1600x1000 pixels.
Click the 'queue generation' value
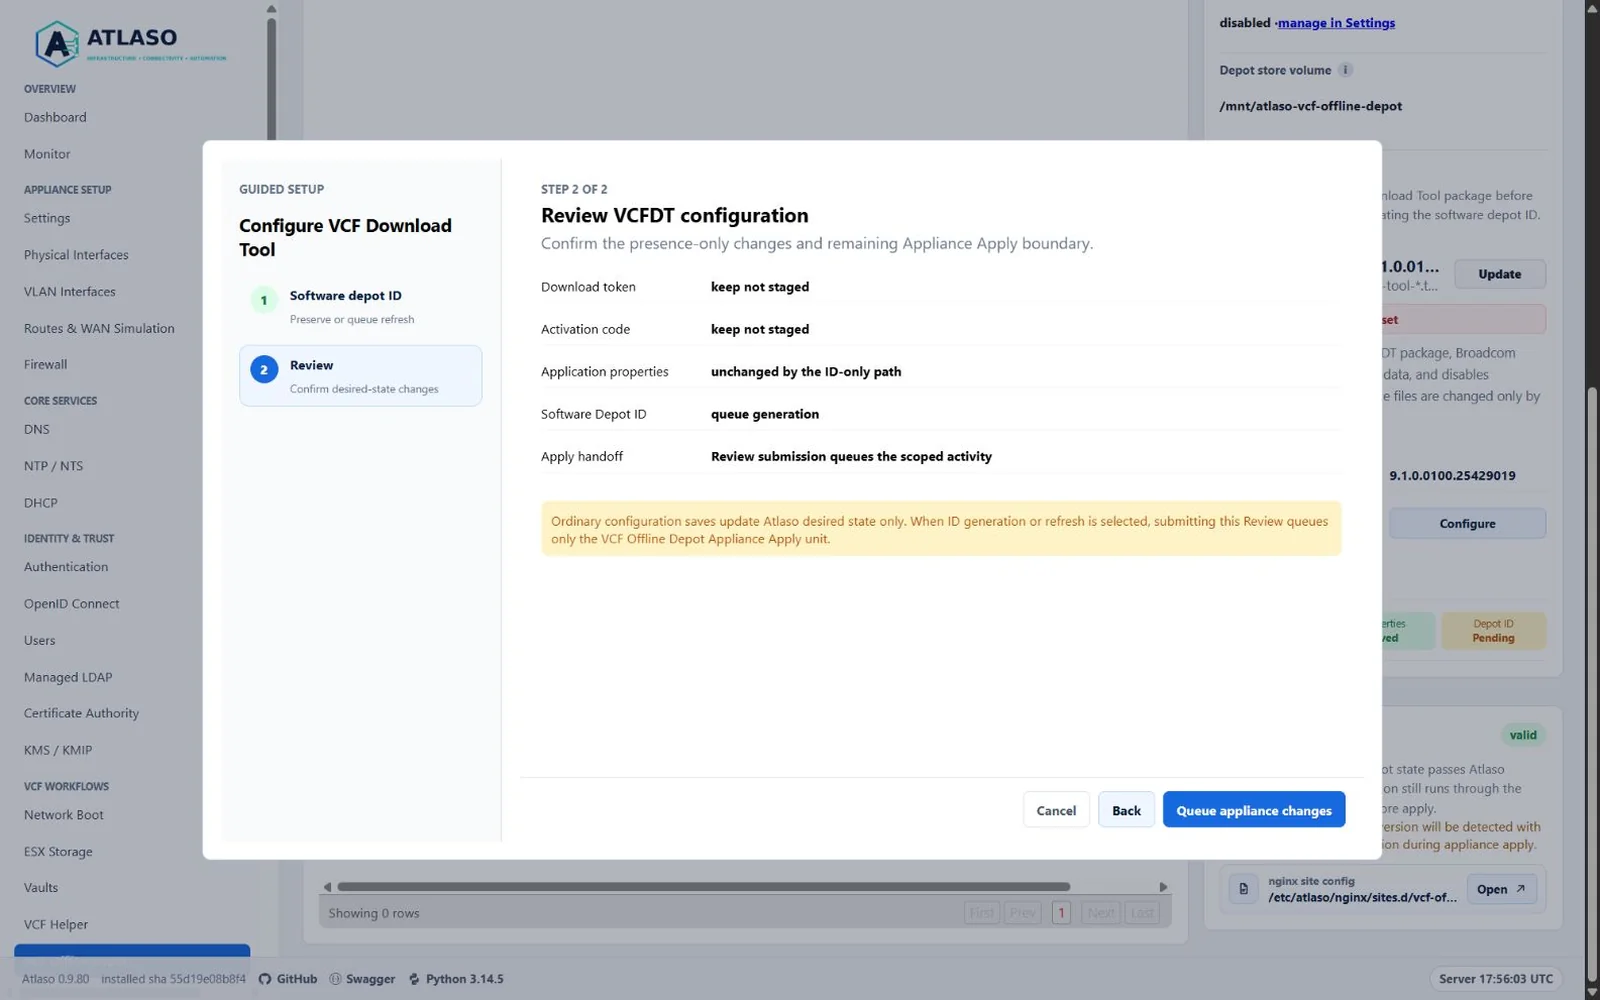tap(765, 414)
